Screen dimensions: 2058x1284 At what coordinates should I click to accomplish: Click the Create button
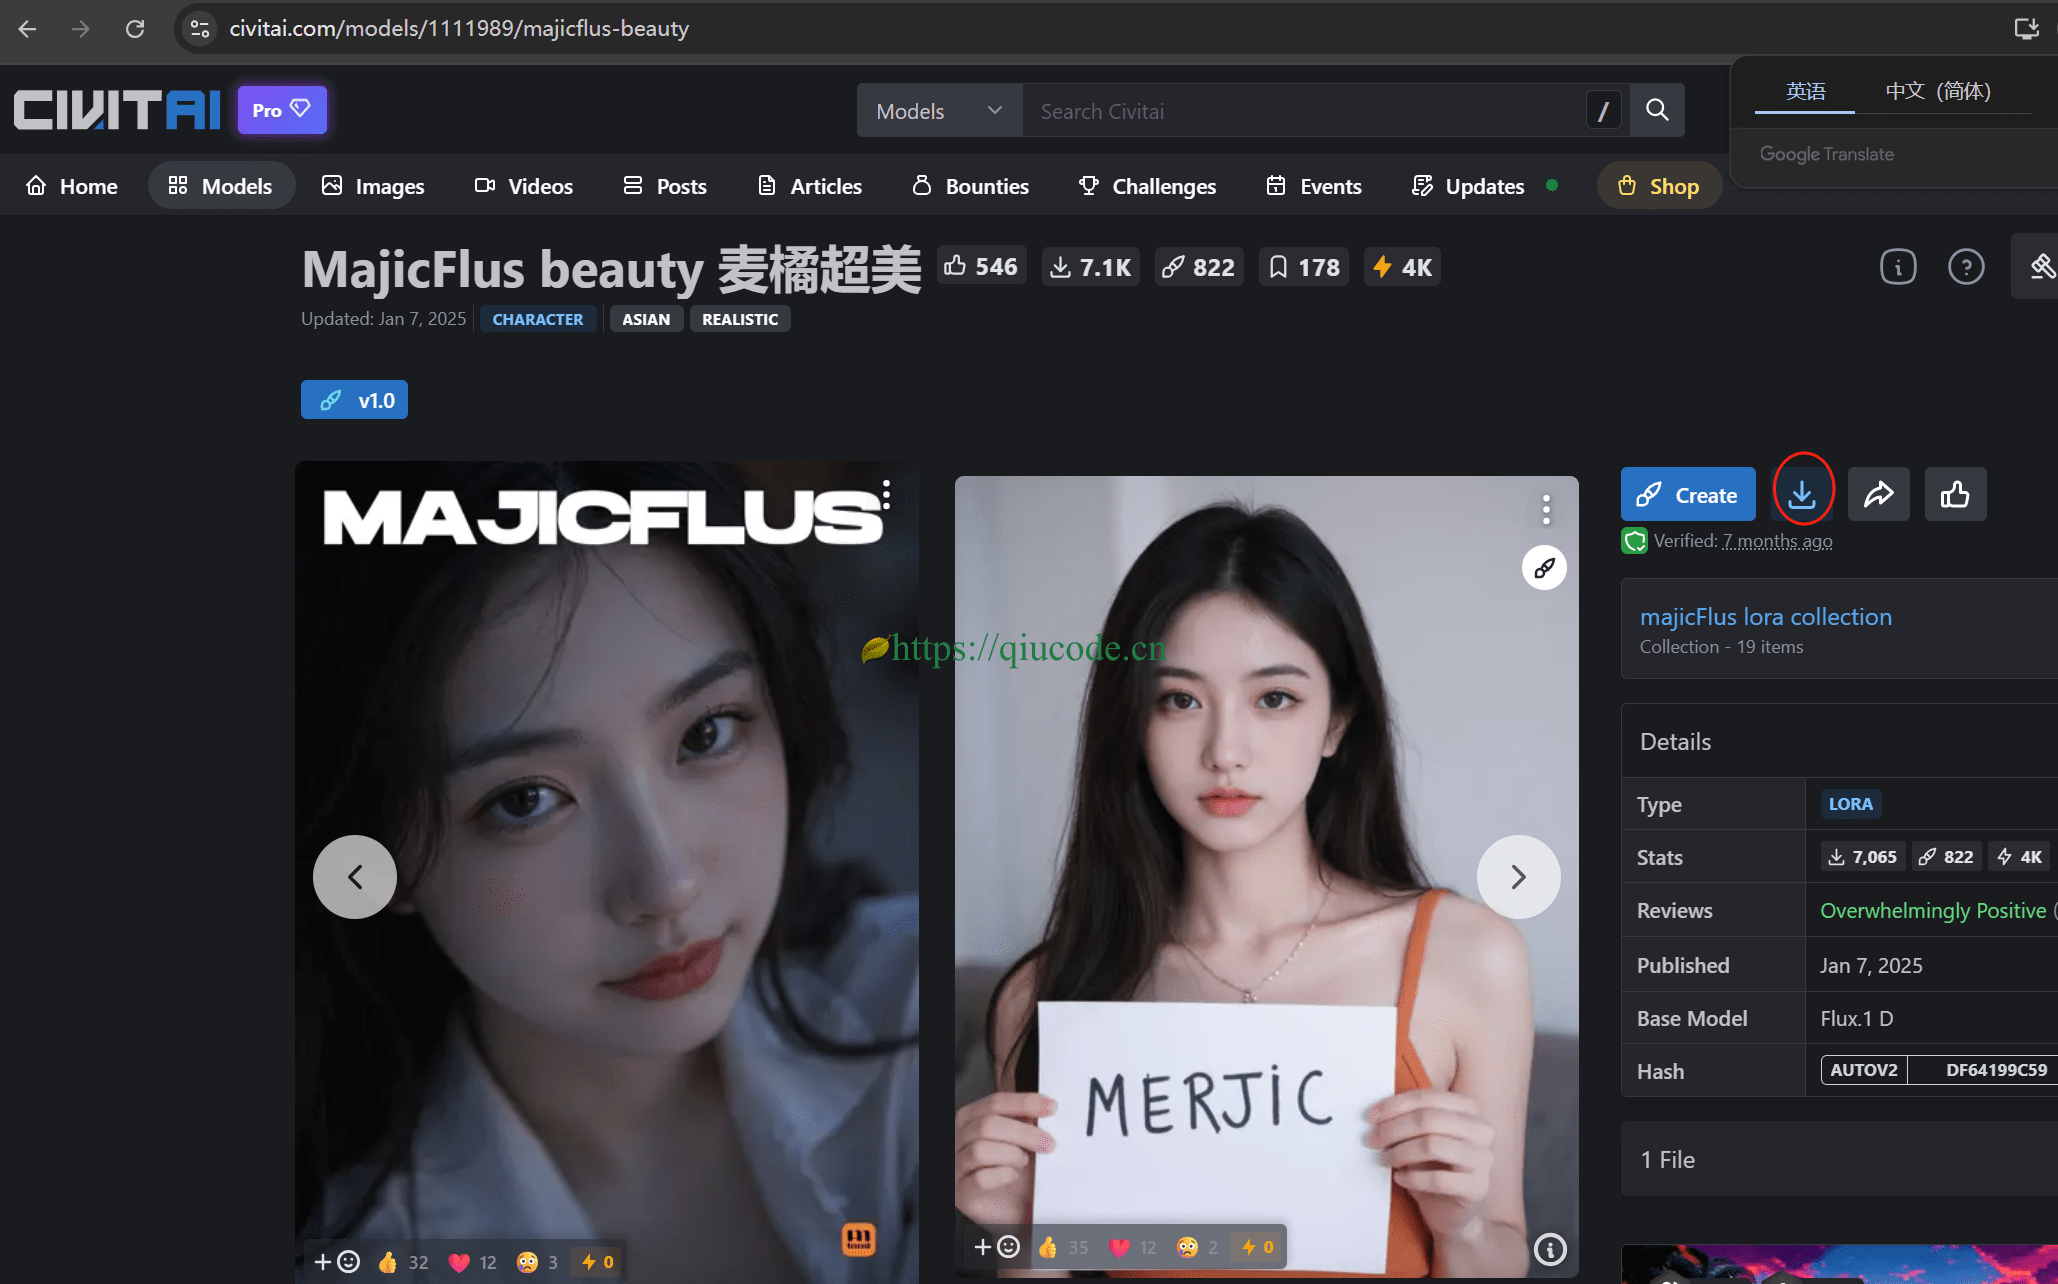[1688, 495]
